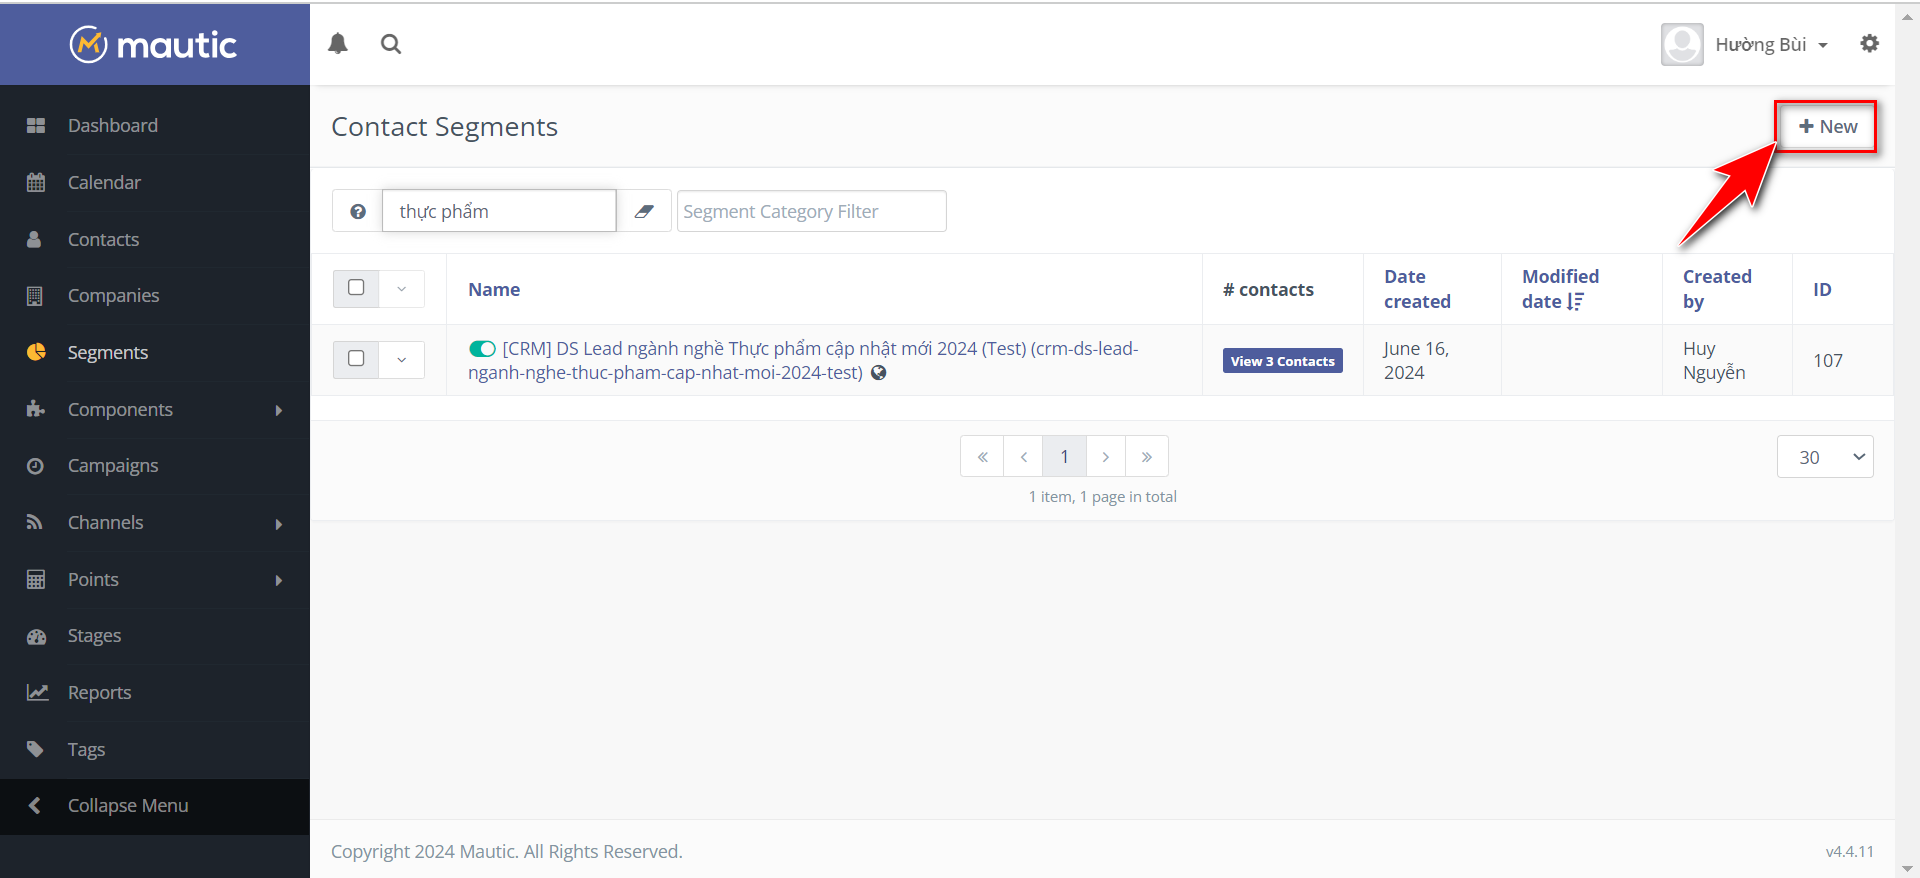
Task: Click the Modified date sort icon
Action: click(x=1576, y=302)
